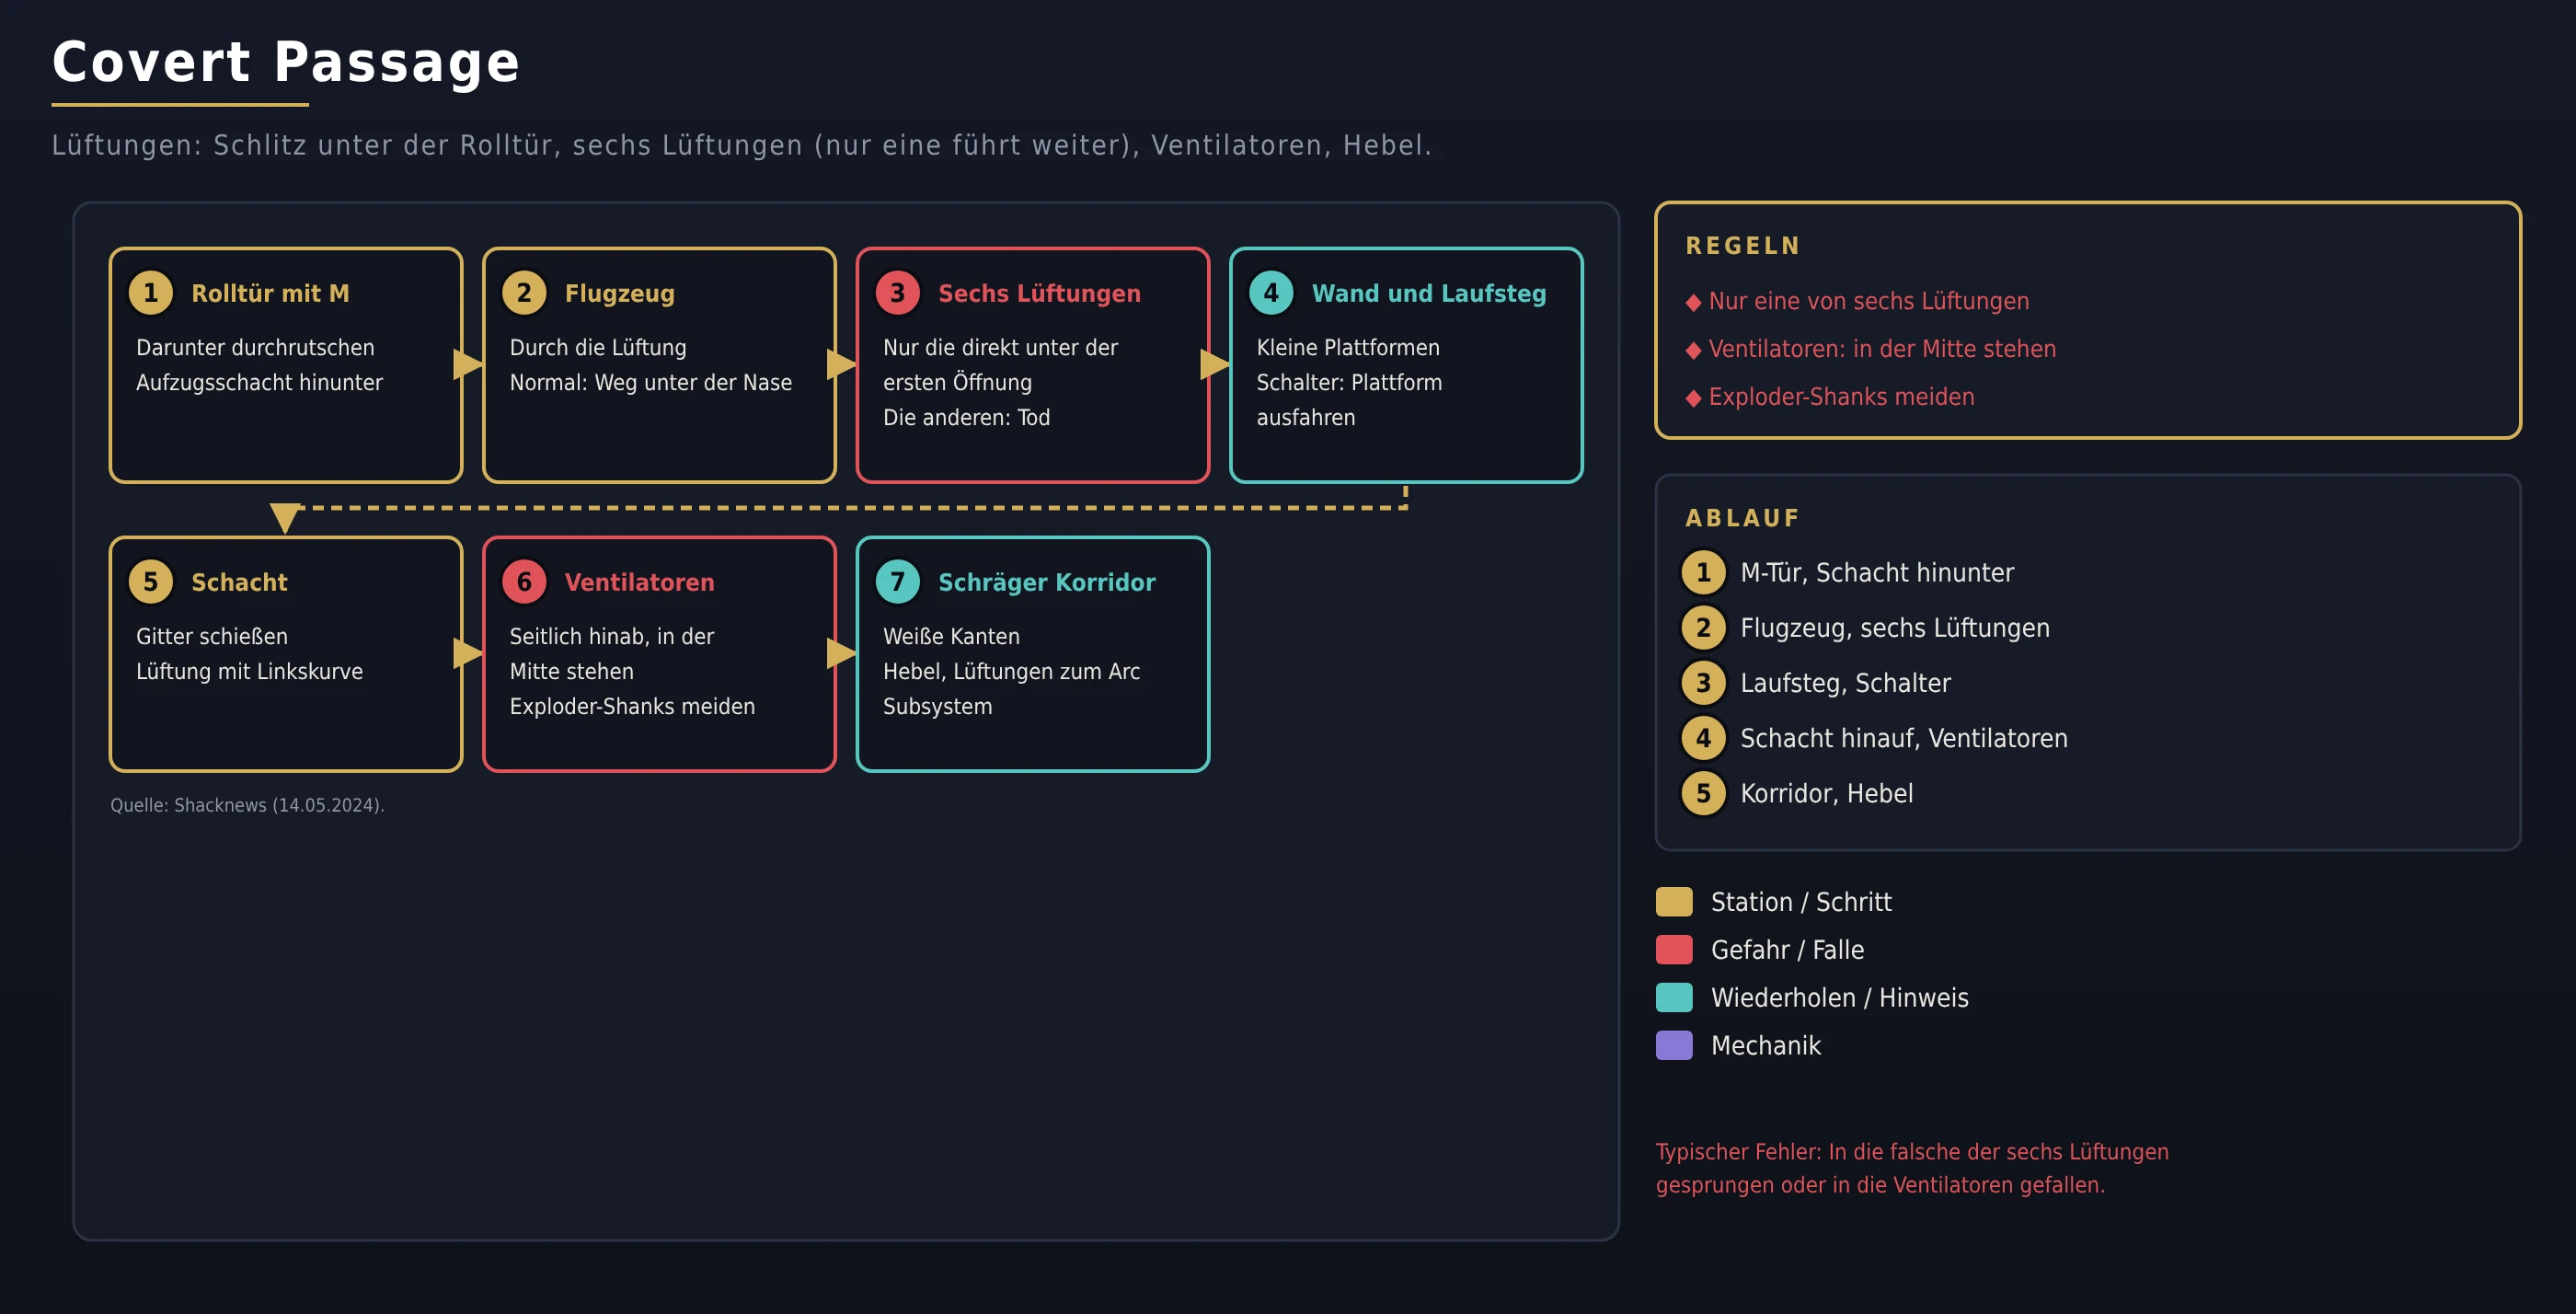This screenshot has height=1314, width=2576.
Task: Click the red number 3 badge on Sechs Lüftungen
Action: tap(898, 293)
